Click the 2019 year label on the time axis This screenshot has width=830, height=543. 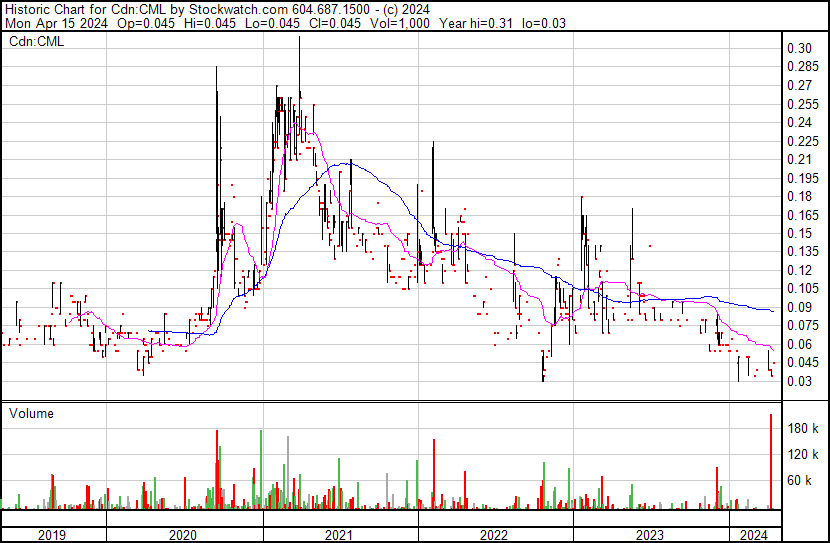(x=52, y=535)
